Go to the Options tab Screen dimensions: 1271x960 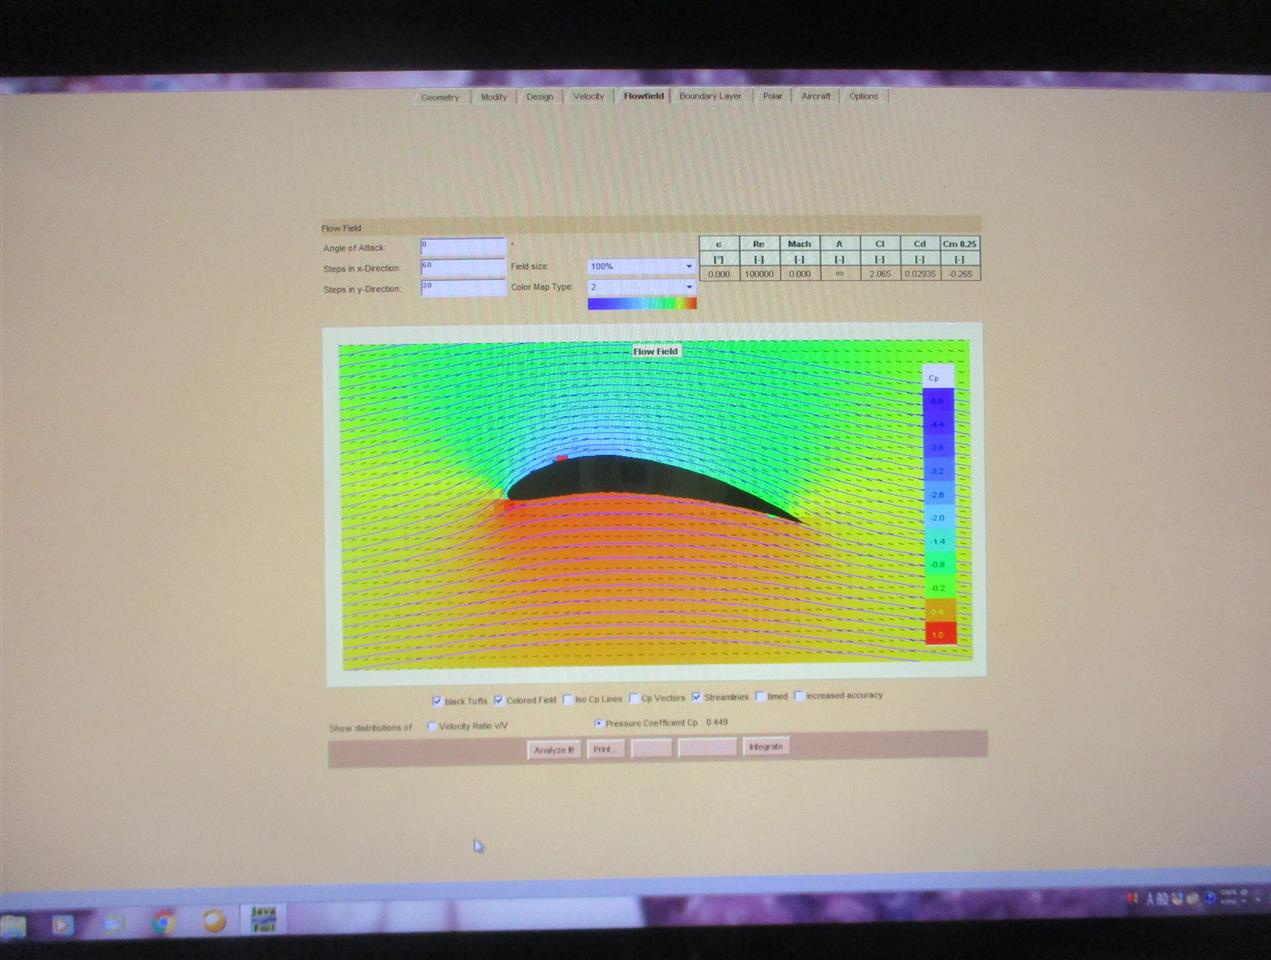pos(864,96)
